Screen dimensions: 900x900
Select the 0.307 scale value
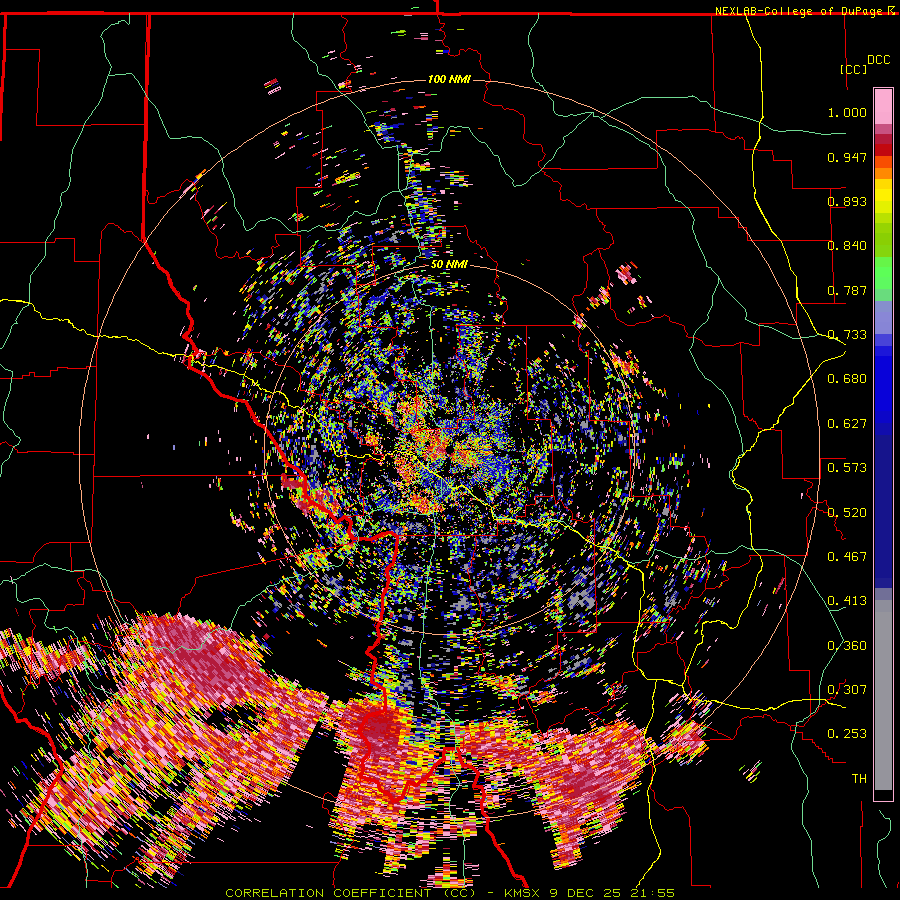pos(847,689)
